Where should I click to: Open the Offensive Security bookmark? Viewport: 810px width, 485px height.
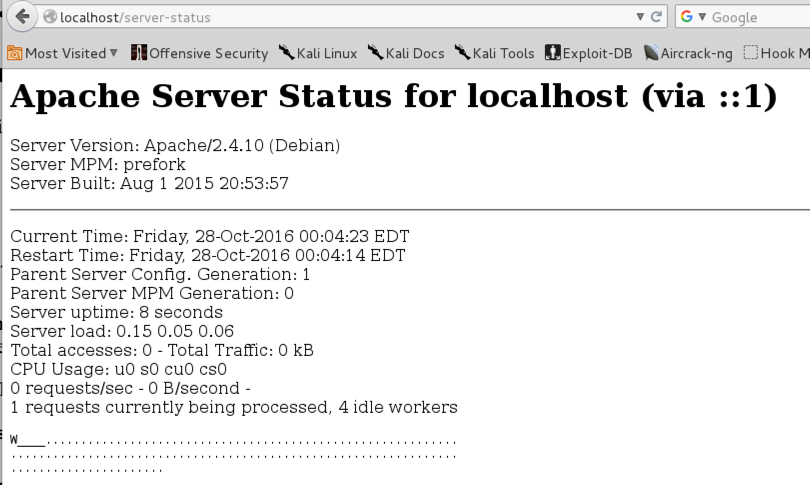click(199, 53)
